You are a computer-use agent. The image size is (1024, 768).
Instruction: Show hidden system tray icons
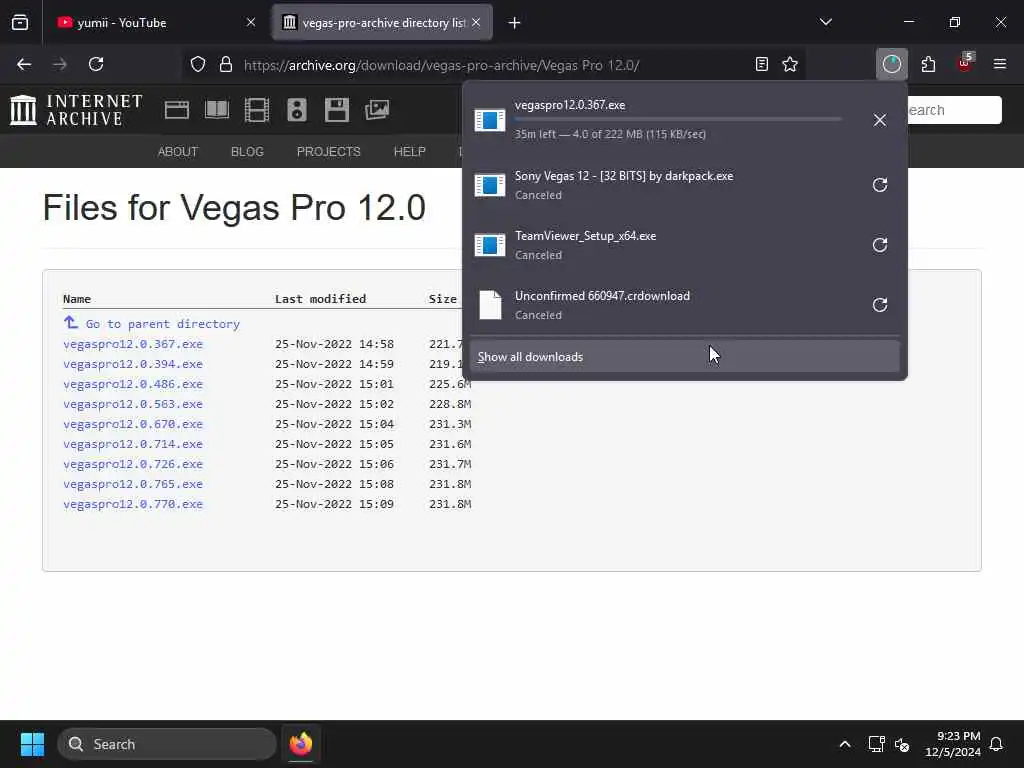844,744
